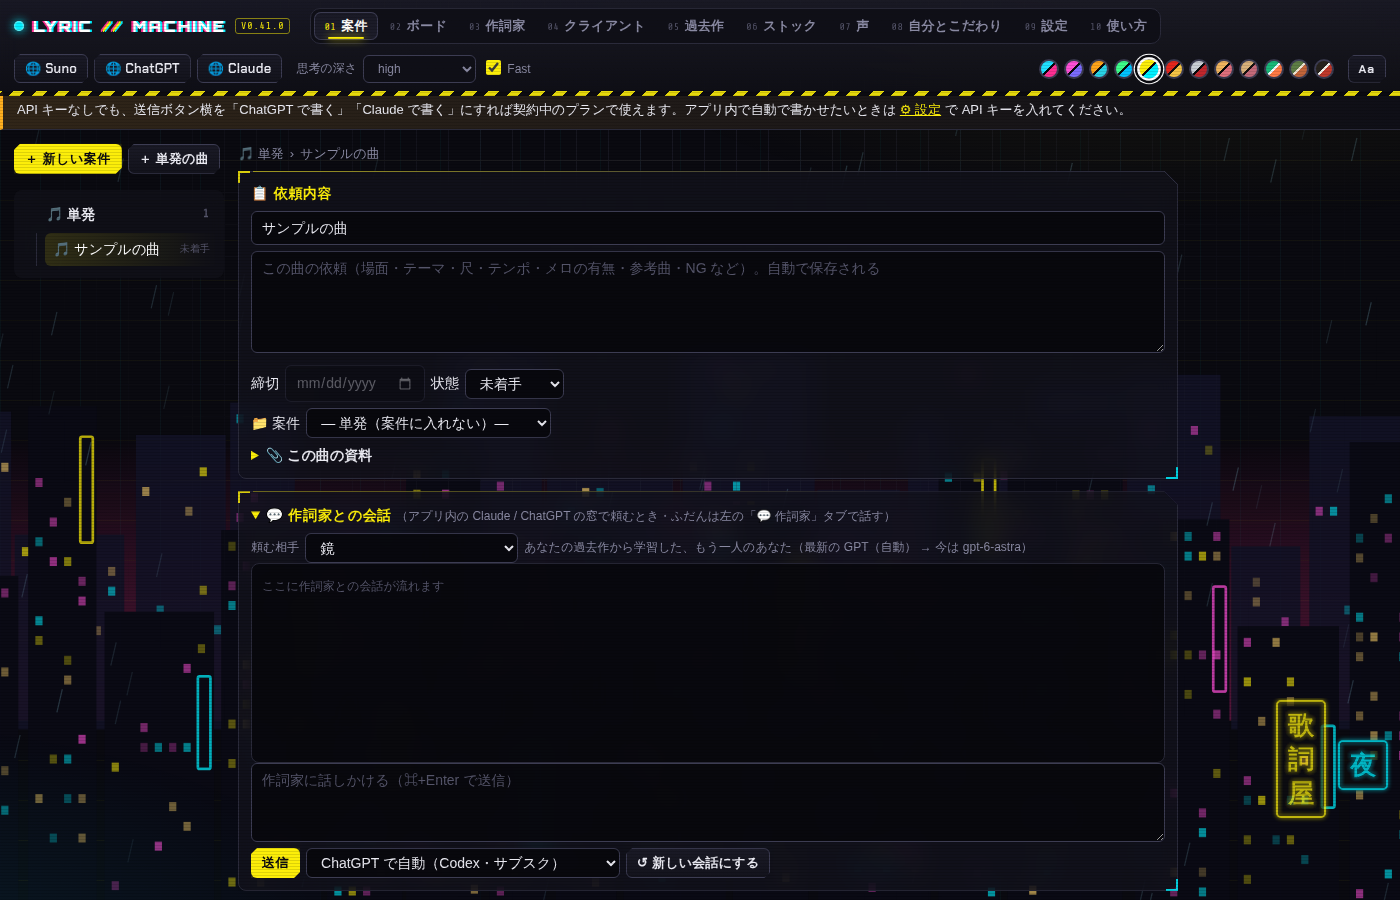Click the song title field サンプルの曲
The height and width of the screenshot is (900, 1400).
point(708,228)
